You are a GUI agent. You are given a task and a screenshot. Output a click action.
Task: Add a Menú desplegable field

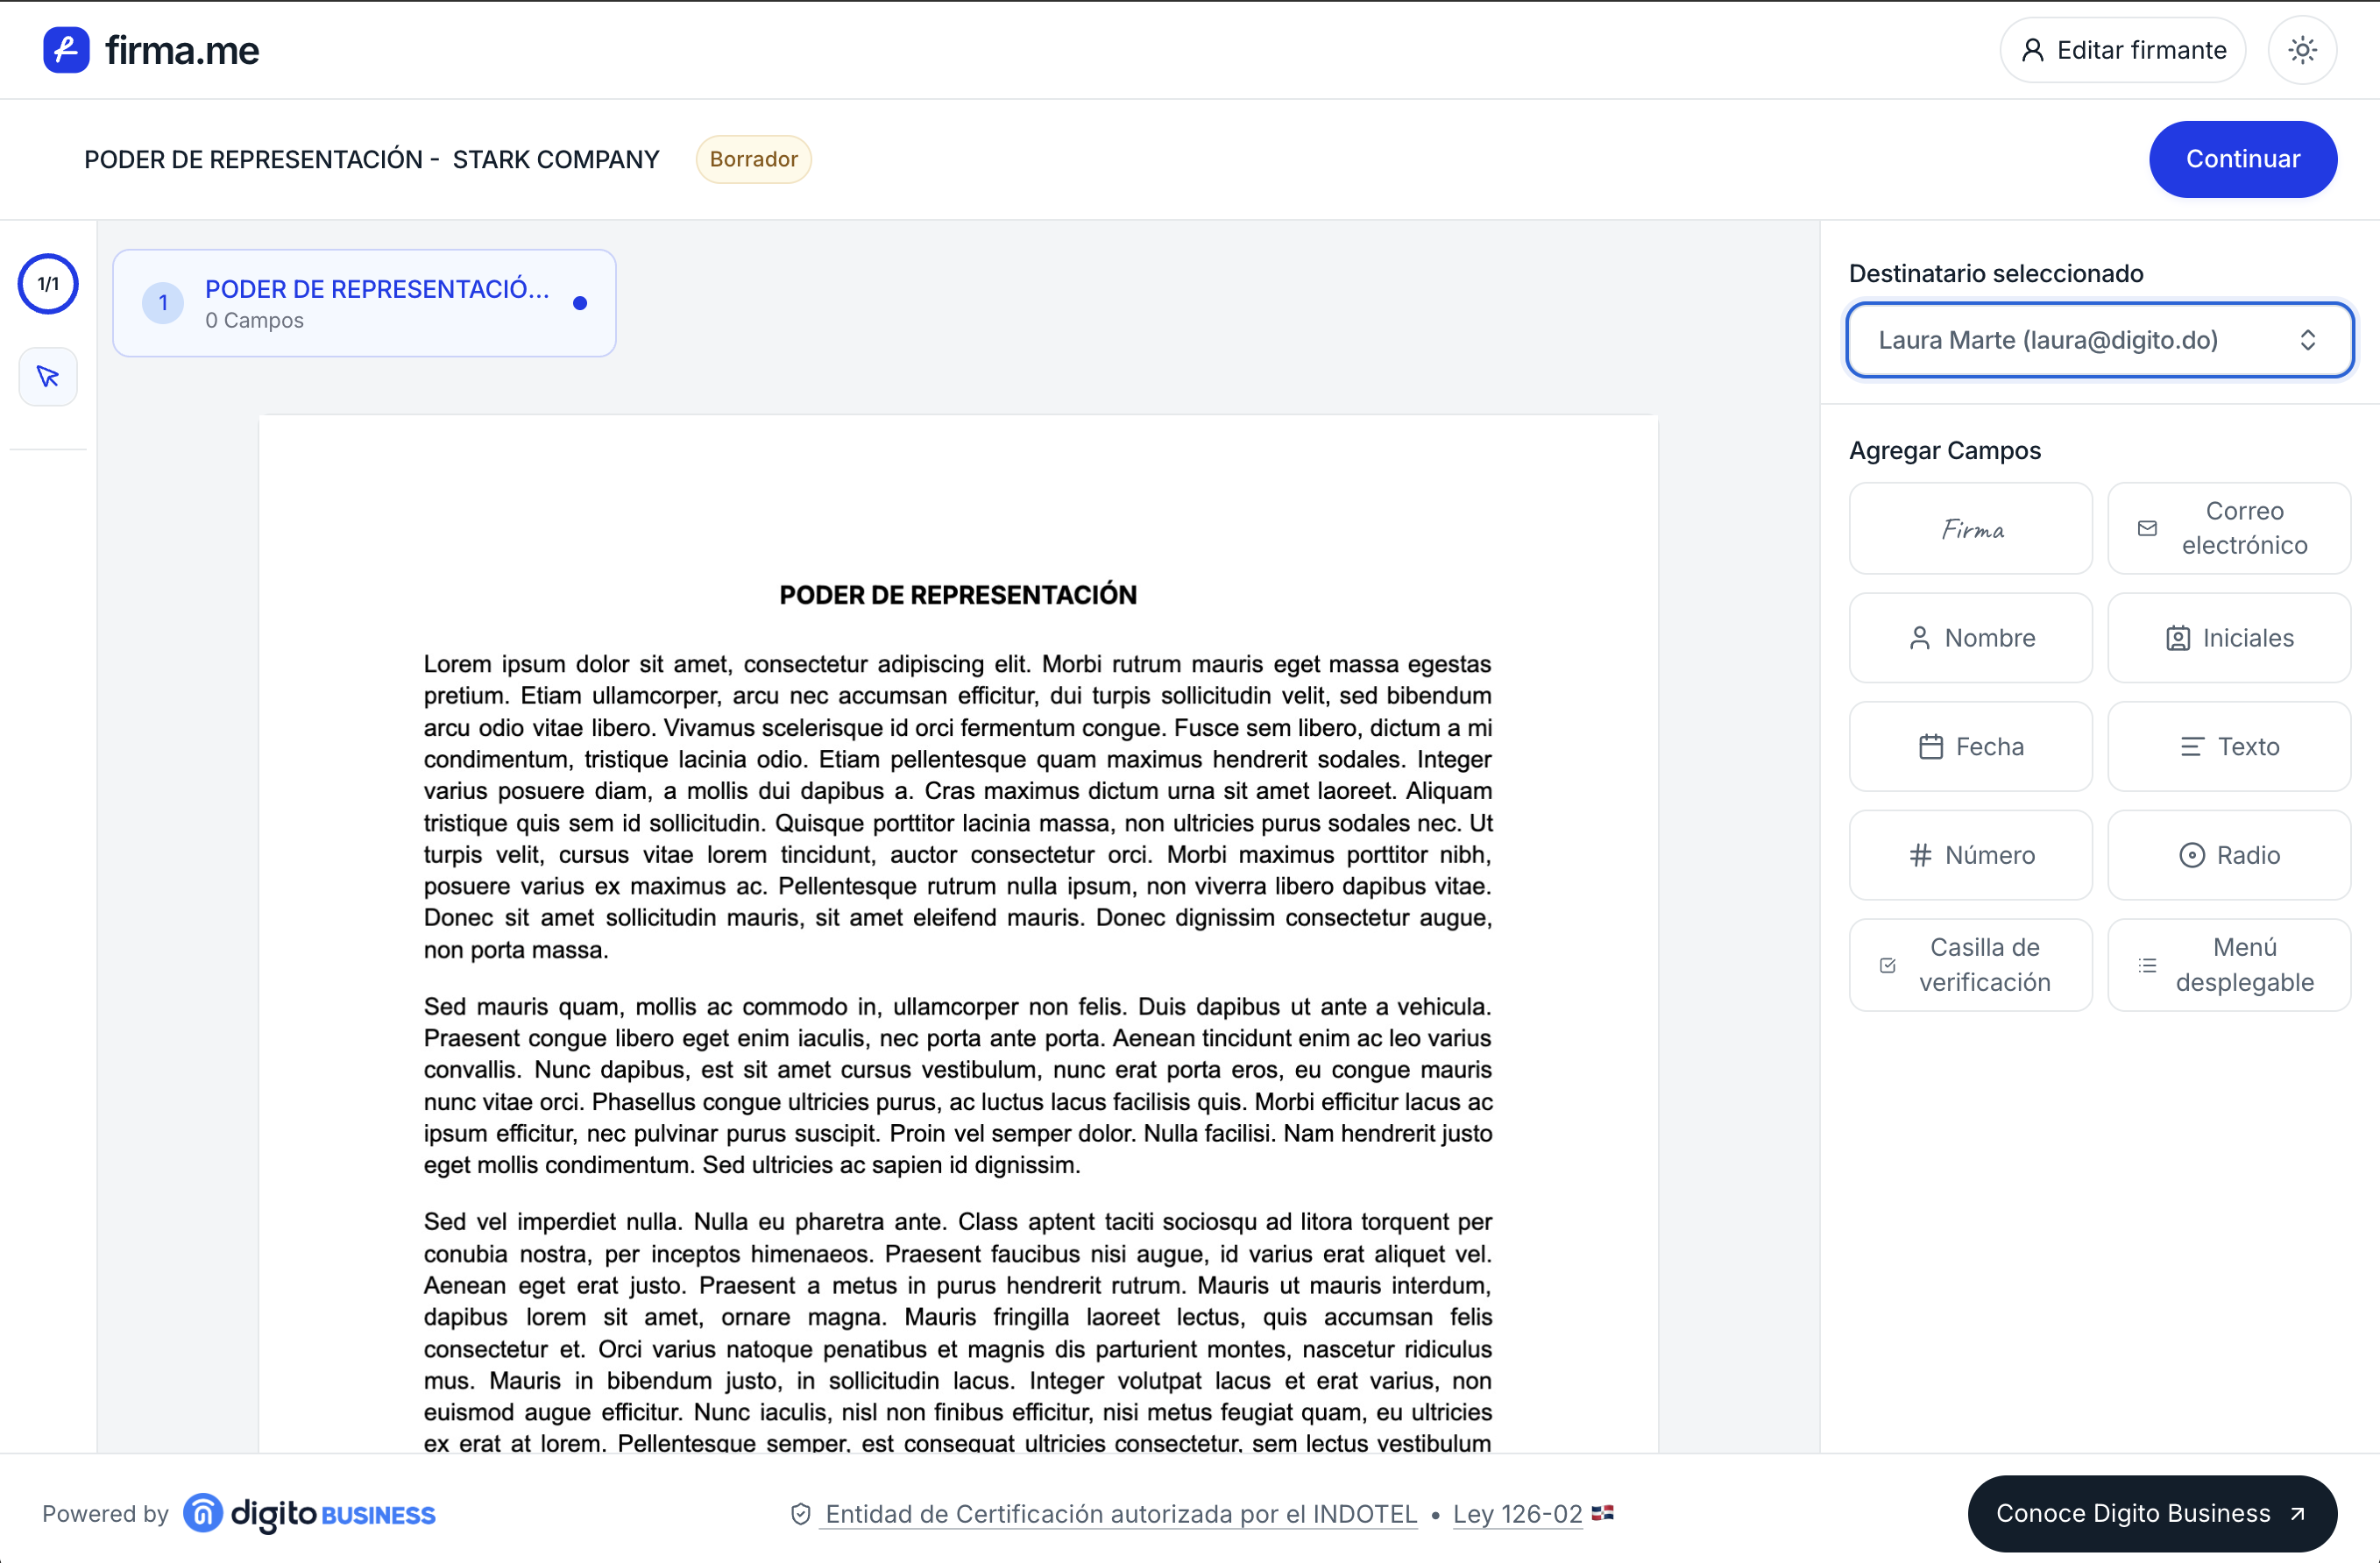tap(2229, 965)
